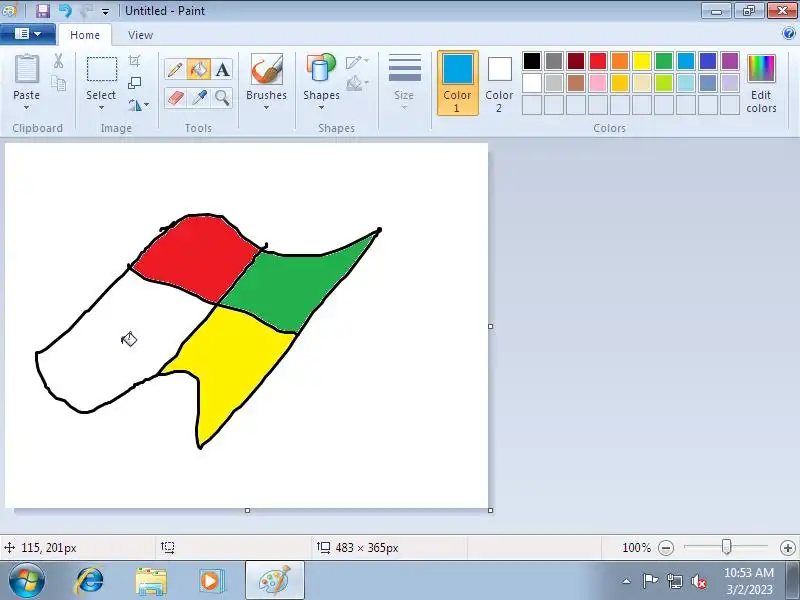Image resolution: width=800 pixels, height=600 pixels.
Task: Open the Windows Start menu
Action: pos(27,580)
